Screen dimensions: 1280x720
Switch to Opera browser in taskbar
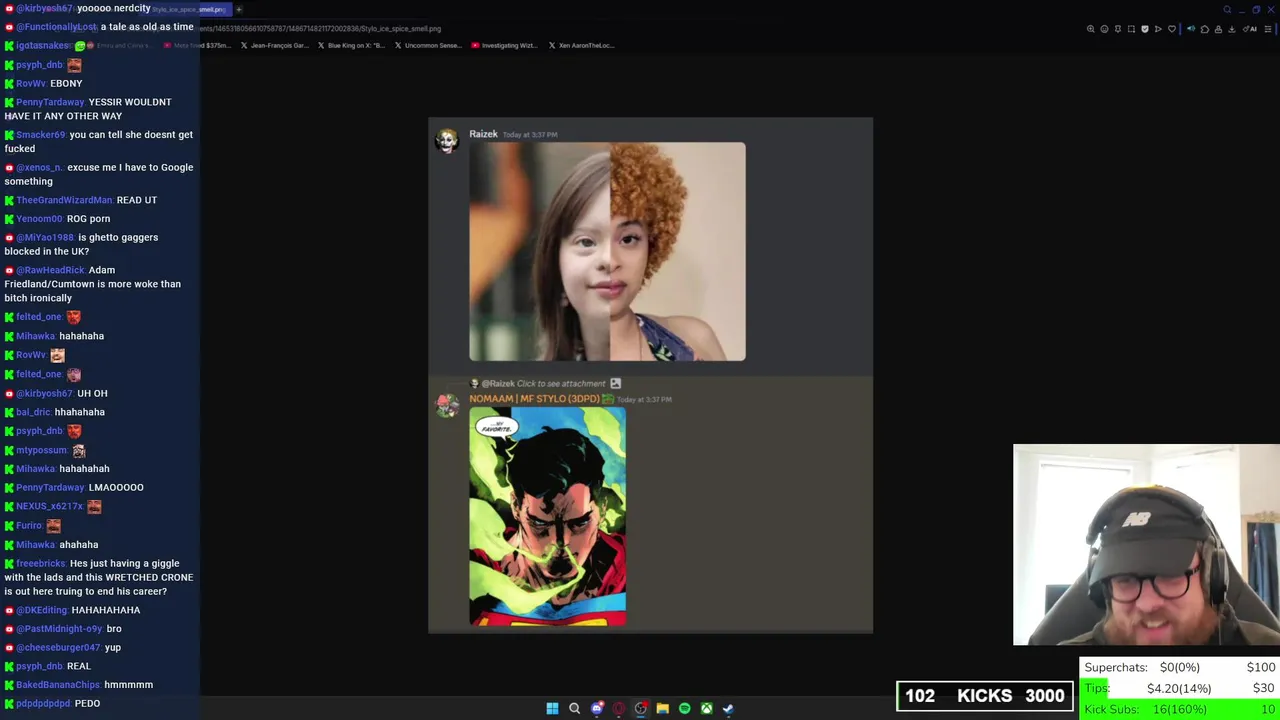click(619, 708)
